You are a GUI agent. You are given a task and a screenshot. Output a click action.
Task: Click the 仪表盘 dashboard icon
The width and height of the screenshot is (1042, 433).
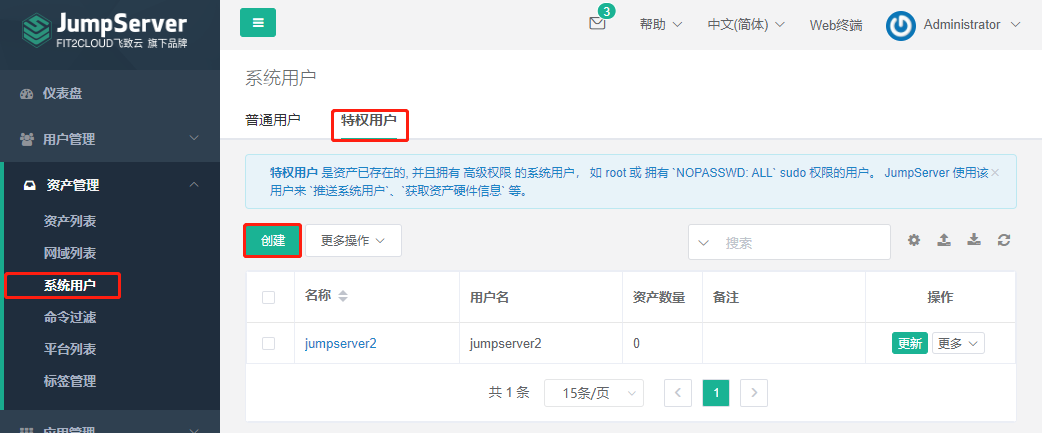pyautogui.click(x=27, y=94)
